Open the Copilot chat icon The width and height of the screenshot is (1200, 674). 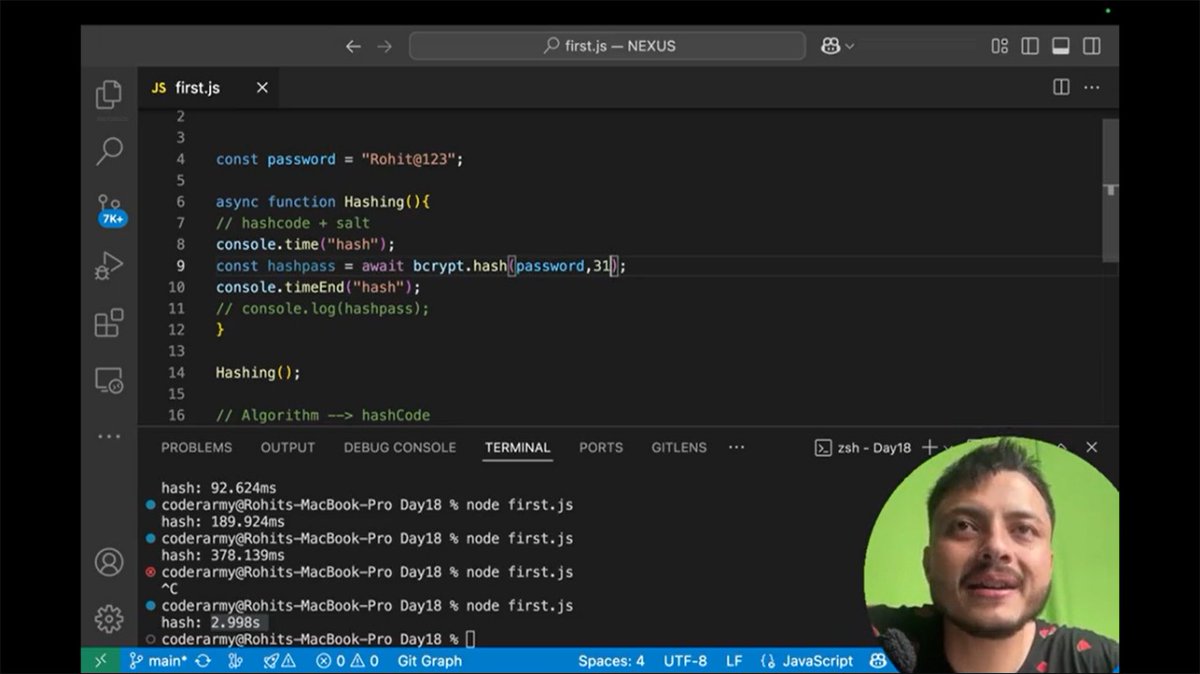pyautogui.click(x=830, y=46)
